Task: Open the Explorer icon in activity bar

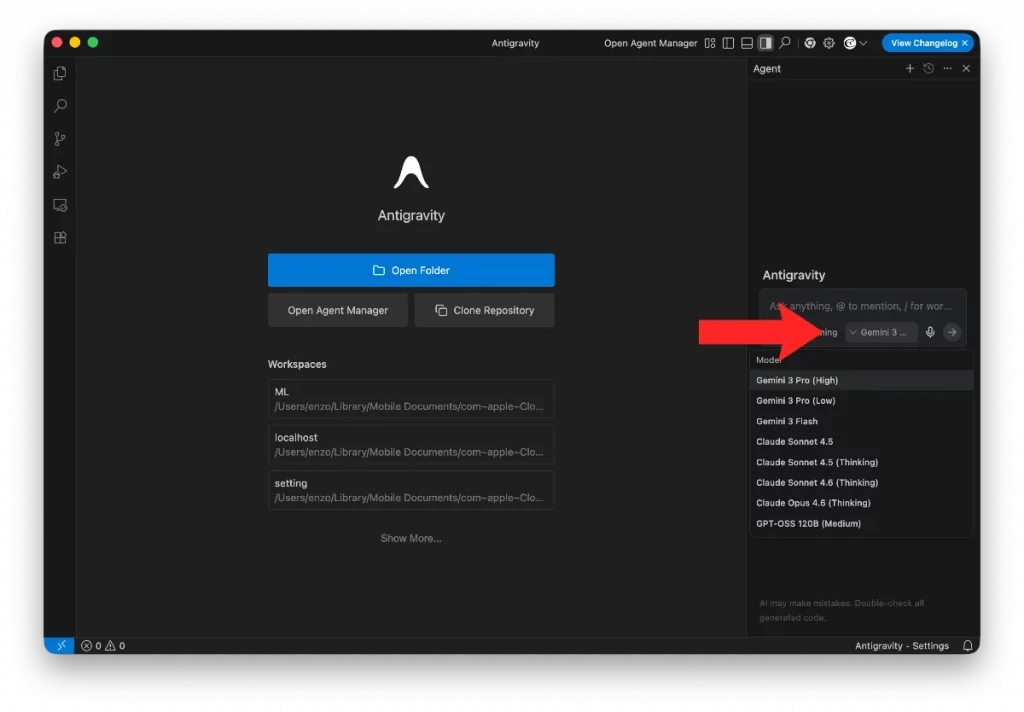Action: [60, 73]
